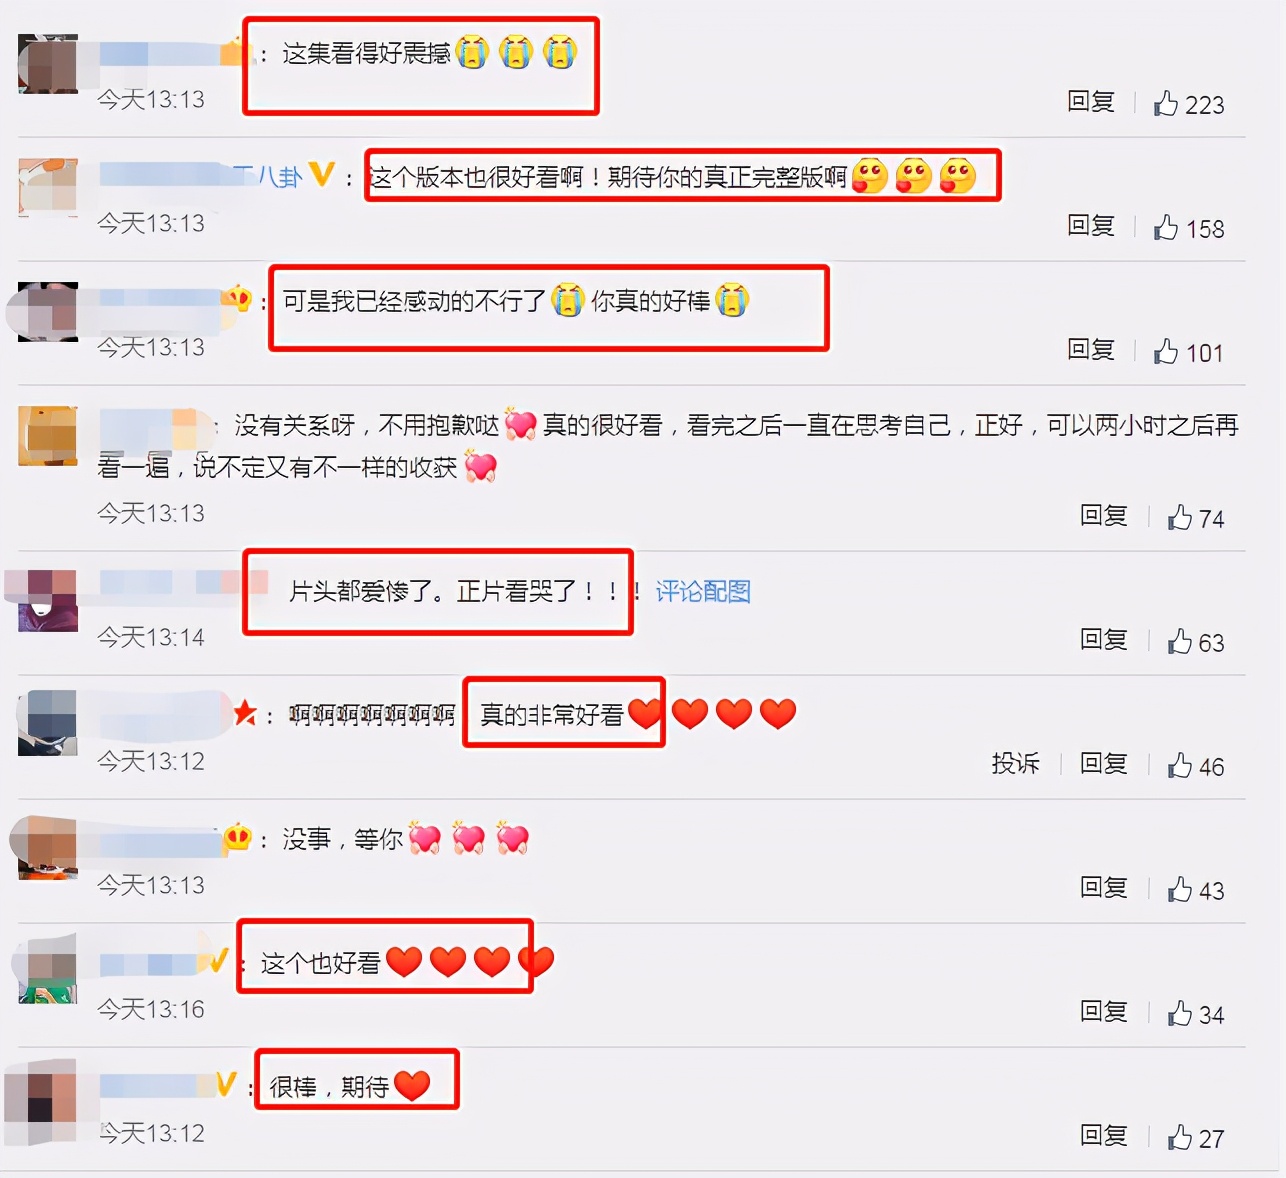Click 投诉 to report the comment

[1015, 764]
